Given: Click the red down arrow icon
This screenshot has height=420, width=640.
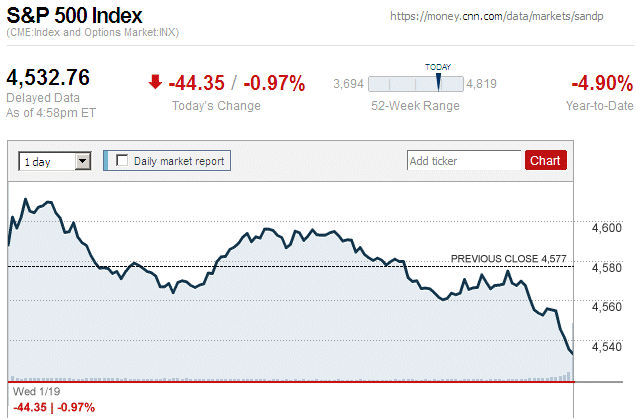Looking at the screenshot, I should (155, 82).
